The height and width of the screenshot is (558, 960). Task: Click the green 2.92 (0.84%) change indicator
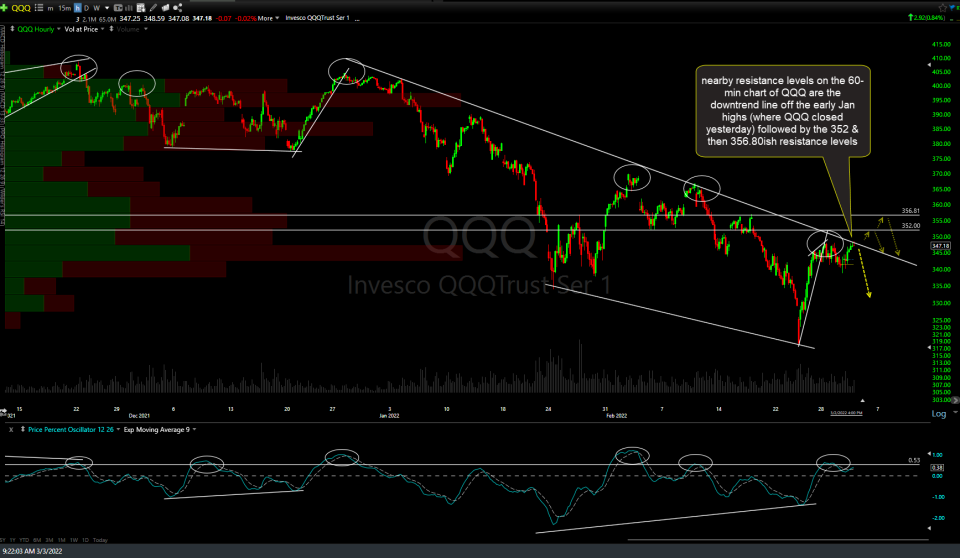point(927,18)
